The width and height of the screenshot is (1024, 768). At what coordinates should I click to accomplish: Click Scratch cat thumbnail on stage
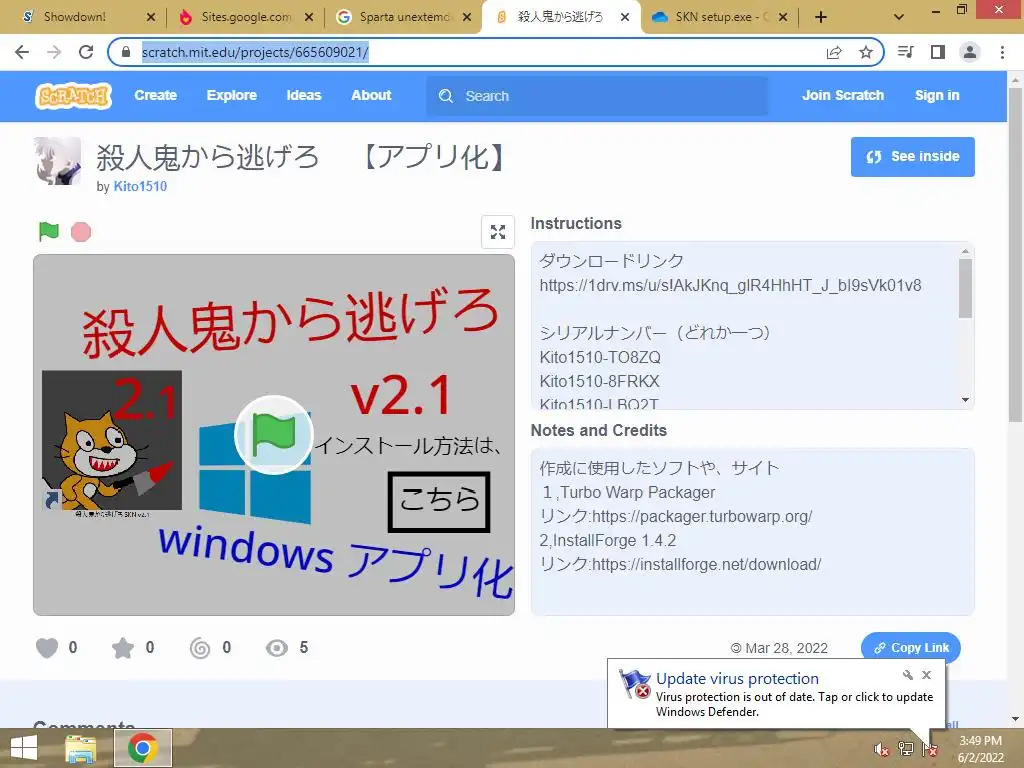click(x=112, y=440)
